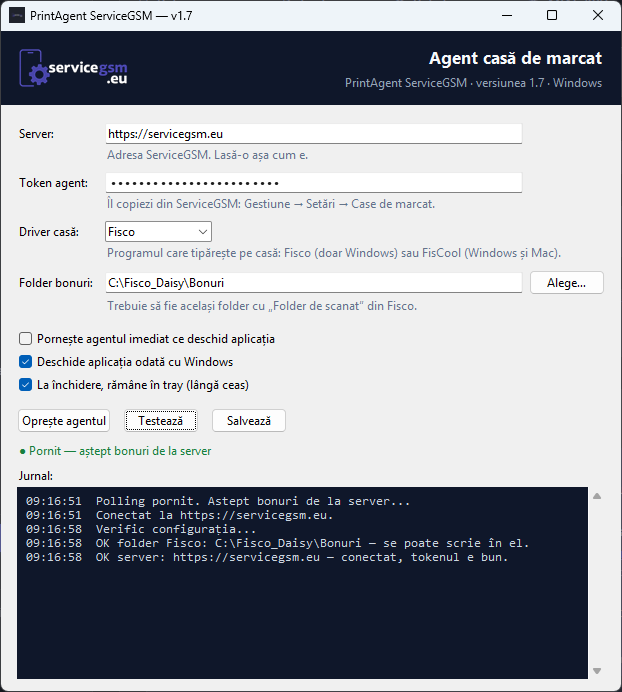Select log line 'Conectat la https://servicegsm.eu.'
622x692 pixels.
(x=215, y=515)
